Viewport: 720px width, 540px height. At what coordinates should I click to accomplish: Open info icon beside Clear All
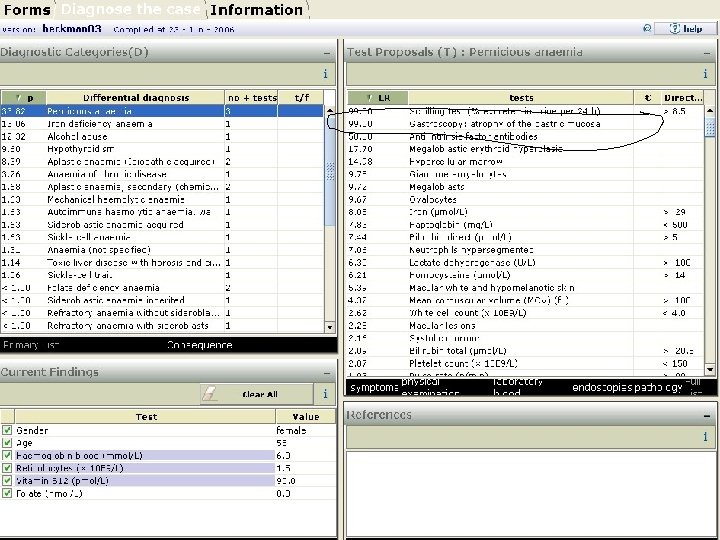(325, 394)
